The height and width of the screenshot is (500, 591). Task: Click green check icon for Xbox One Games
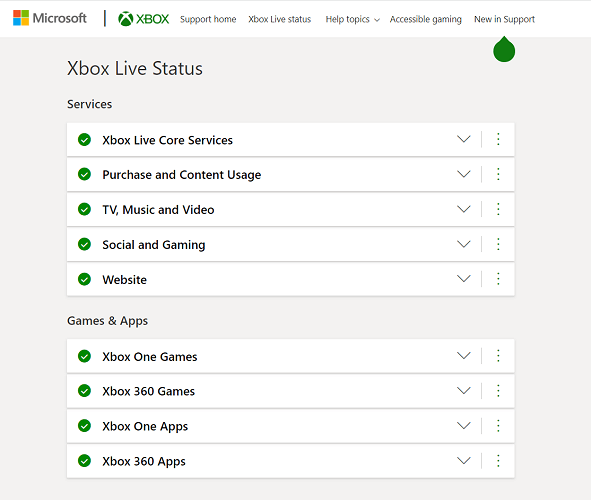click(84, 356)
